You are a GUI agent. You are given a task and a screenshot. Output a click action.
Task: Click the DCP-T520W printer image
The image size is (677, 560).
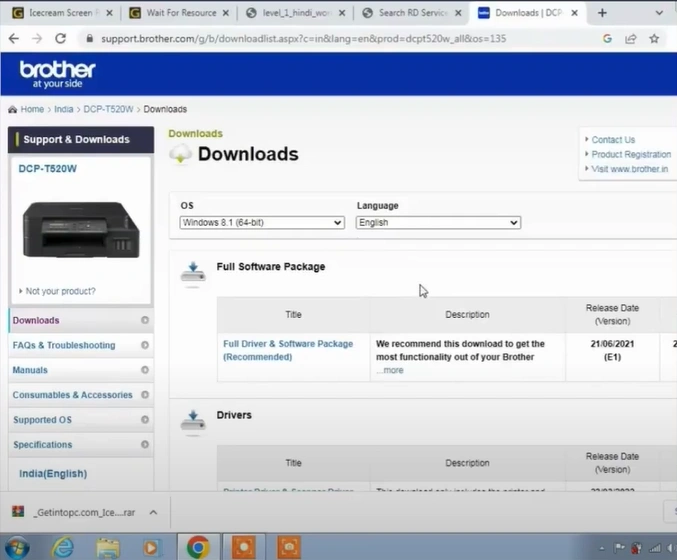pyautogui.click(x=80, y=229)
